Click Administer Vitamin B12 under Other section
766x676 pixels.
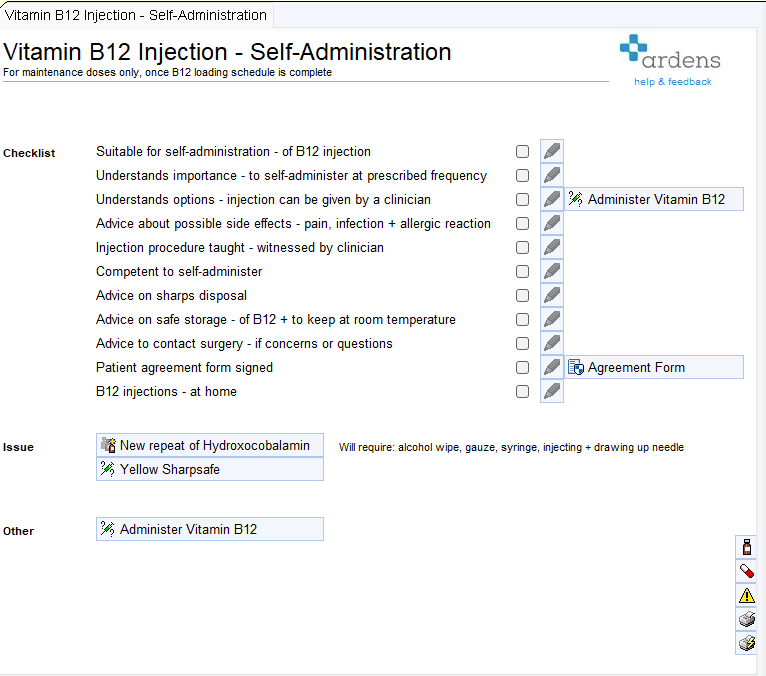click(x=210, y=529)
